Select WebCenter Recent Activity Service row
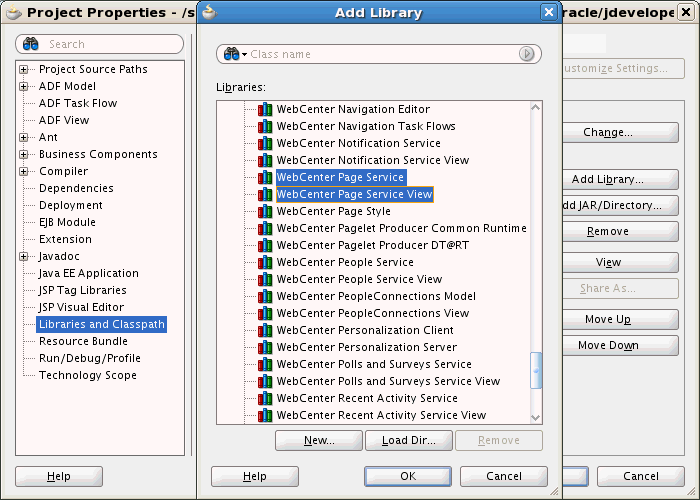700x500 pixels. pos(367,397)
